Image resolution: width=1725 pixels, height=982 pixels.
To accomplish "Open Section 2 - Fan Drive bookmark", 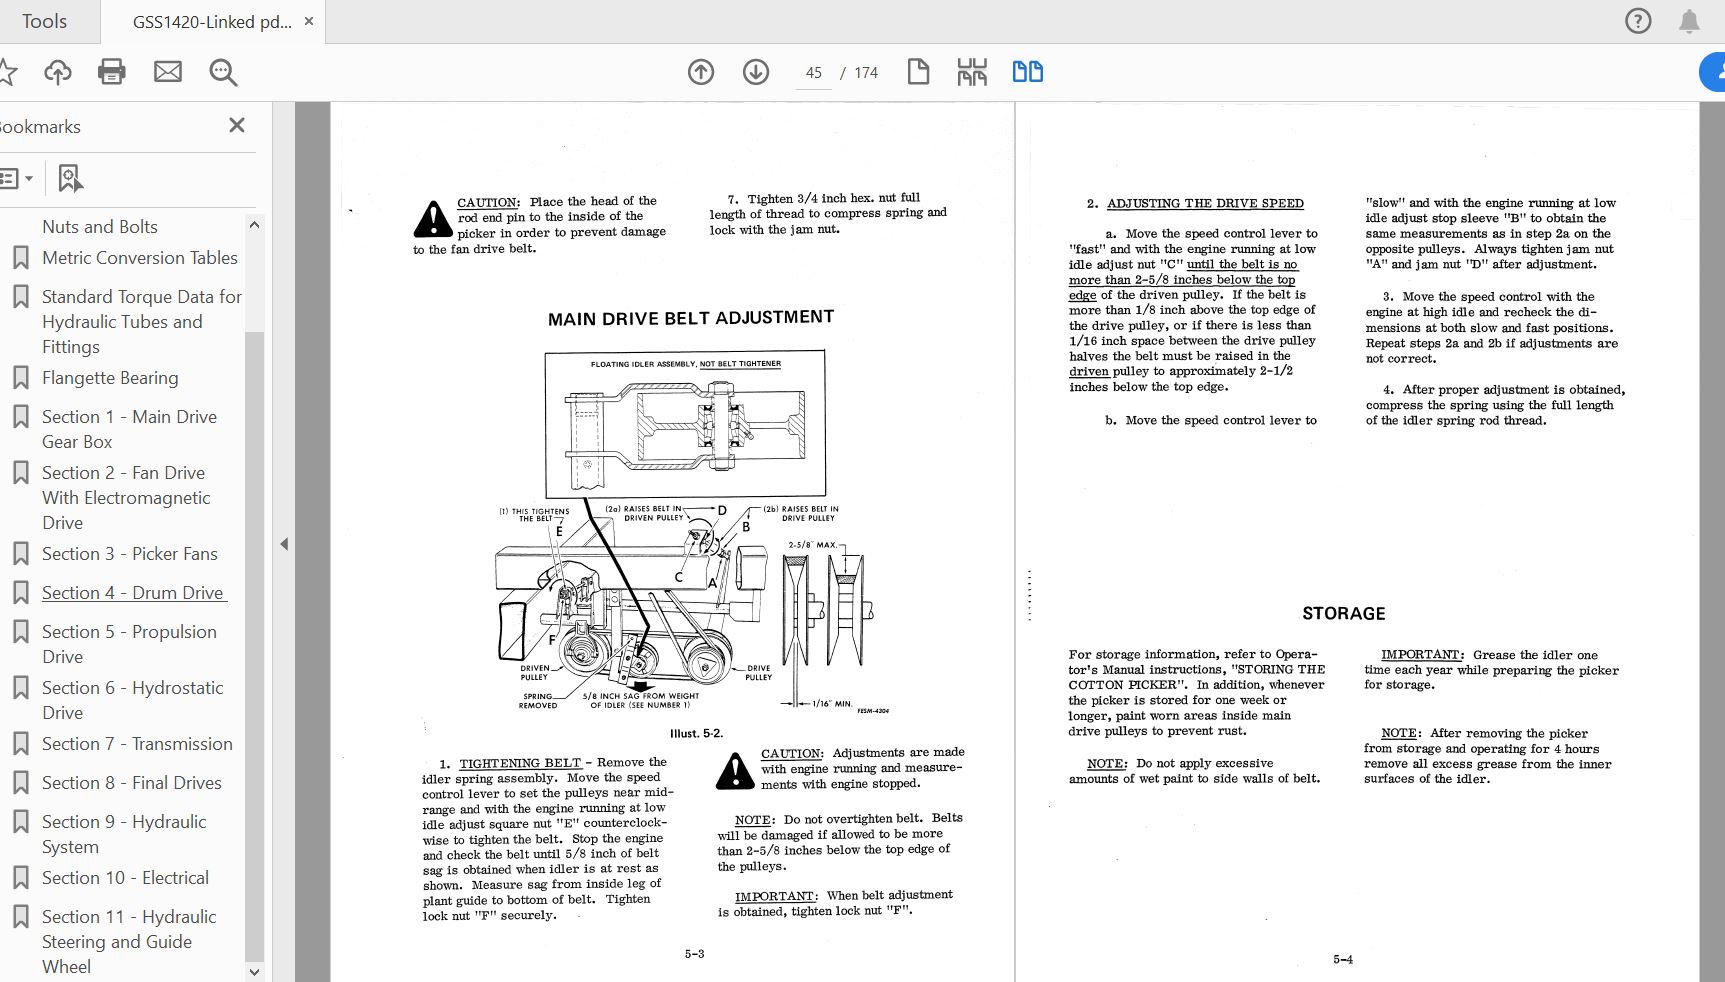I will coord(126,498).
